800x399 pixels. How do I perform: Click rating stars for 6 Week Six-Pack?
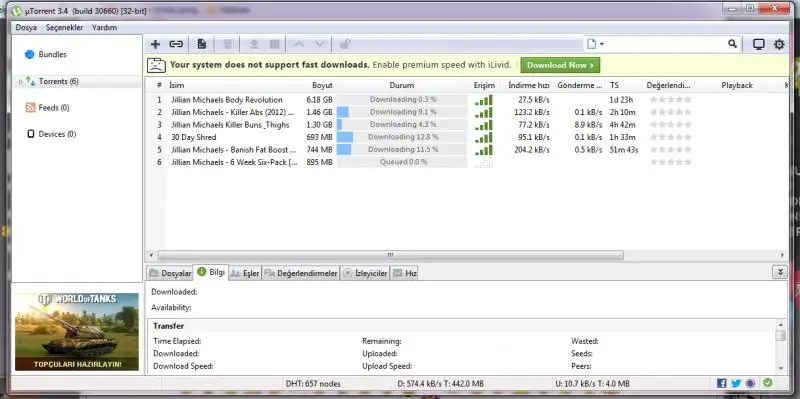point(670,162)
